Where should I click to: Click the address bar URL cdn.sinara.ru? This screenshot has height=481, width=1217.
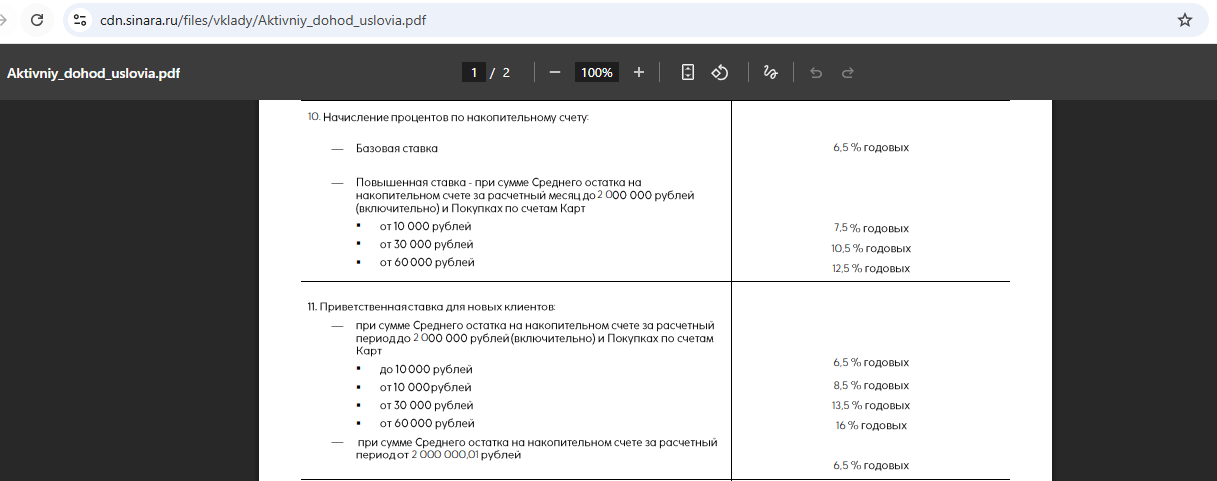click(x=263, y=20)
